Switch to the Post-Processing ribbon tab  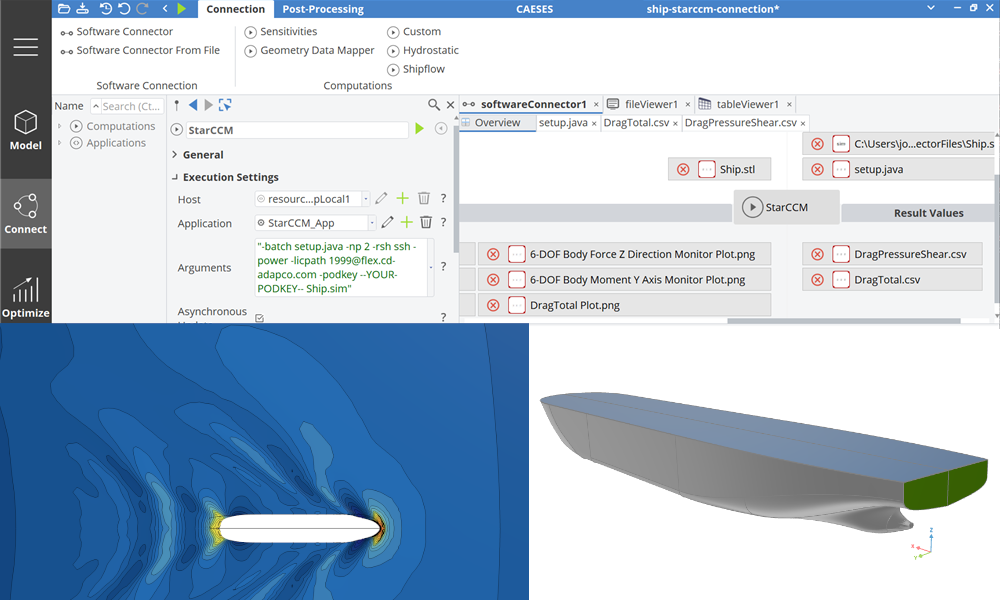click(323, 9)
